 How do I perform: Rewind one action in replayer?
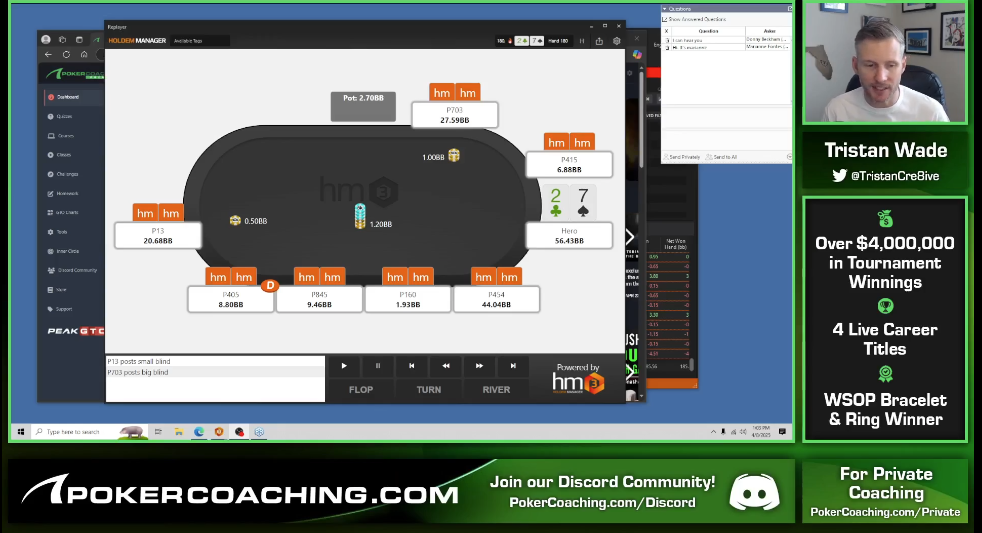coord(445,366)
